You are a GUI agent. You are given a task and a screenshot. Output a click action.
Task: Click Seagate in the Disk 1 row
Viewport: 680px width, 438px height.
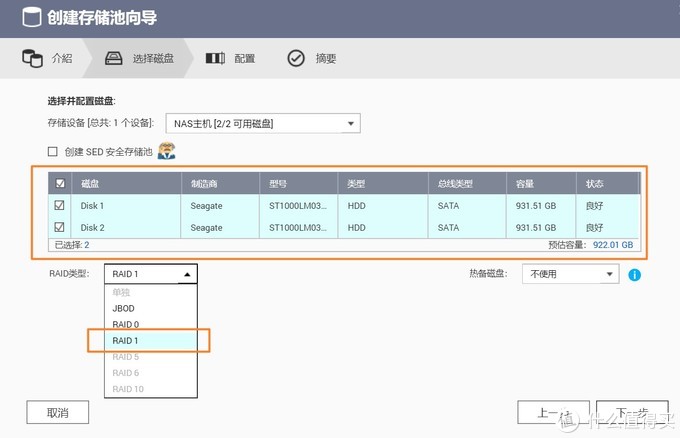206,206
